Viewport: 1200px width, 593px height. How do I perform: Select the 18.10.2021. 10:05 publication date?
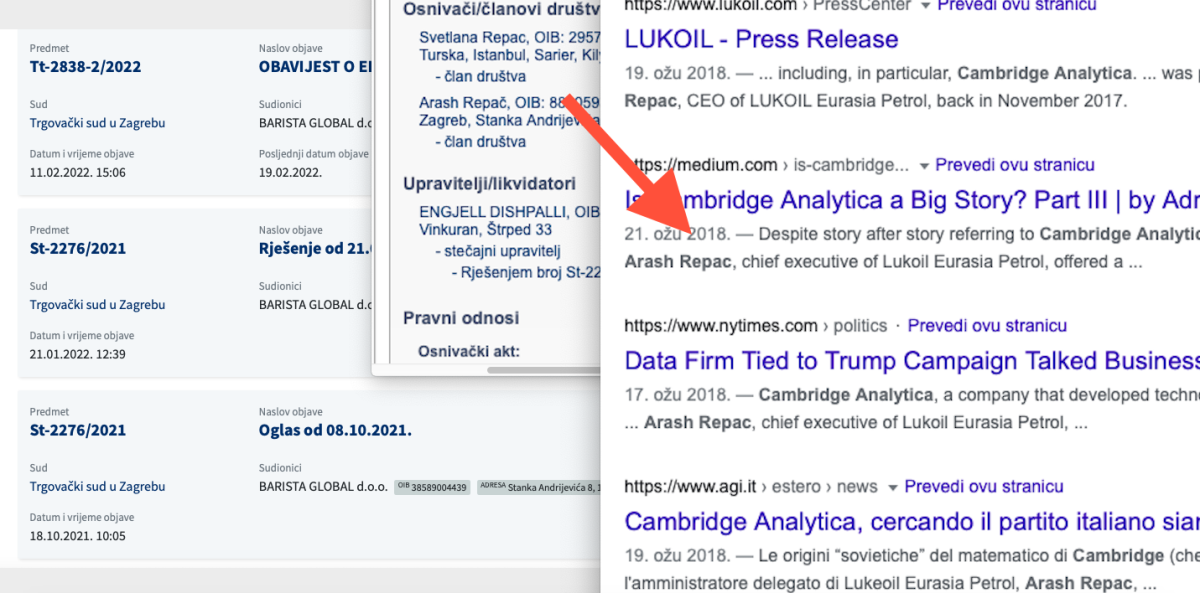click(x=78, y=535)
